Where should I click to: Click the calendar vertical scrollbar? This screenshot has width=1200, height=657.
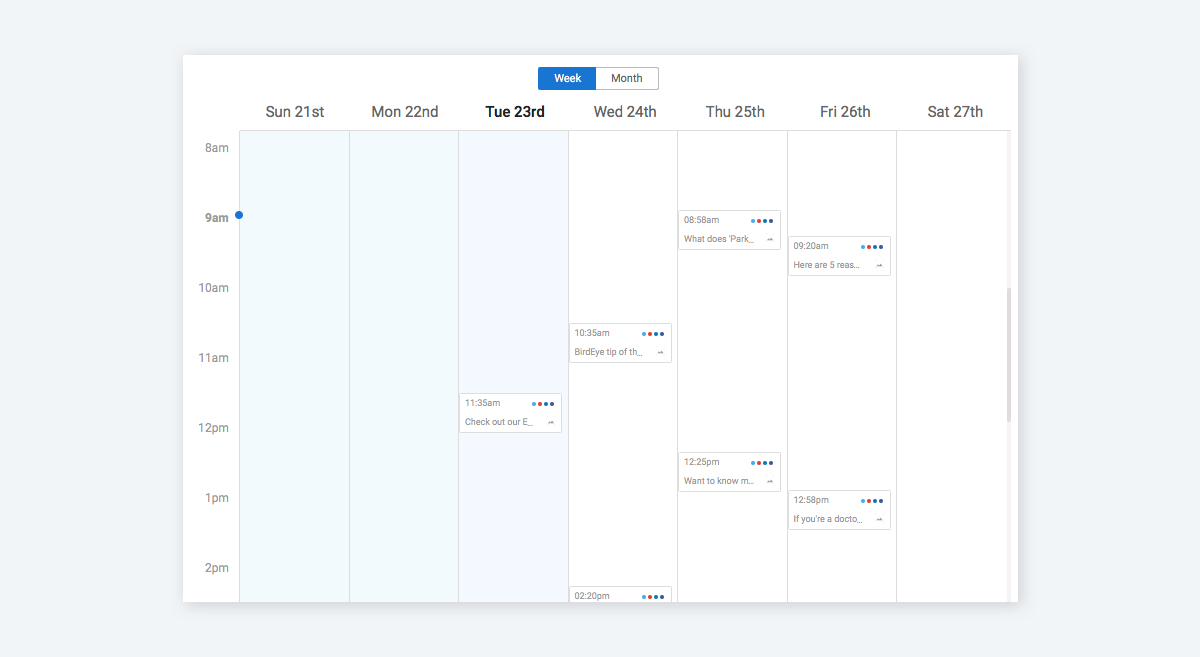pos(1009,355)
